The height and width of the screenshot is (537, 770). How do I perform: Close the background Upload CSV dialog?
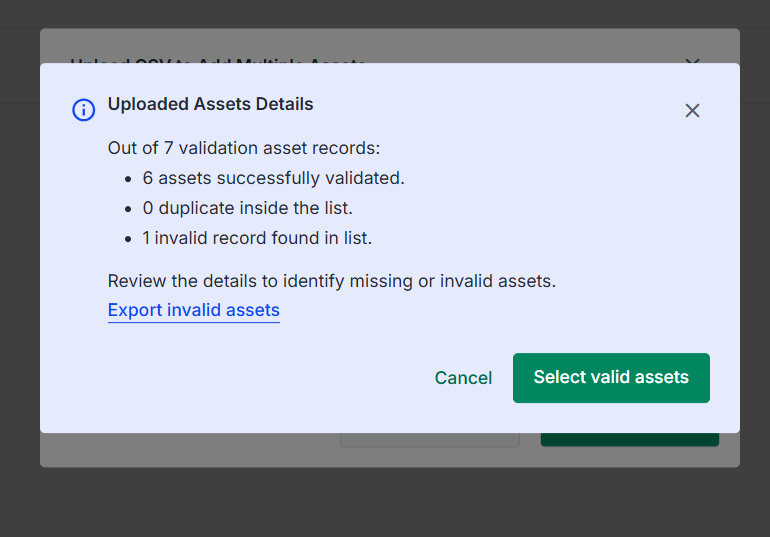(692, 60)
